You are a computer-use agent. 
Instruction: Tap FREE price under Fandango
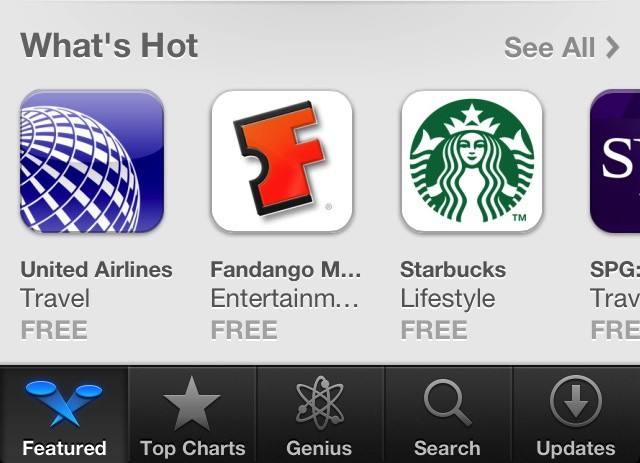point(244,330)
